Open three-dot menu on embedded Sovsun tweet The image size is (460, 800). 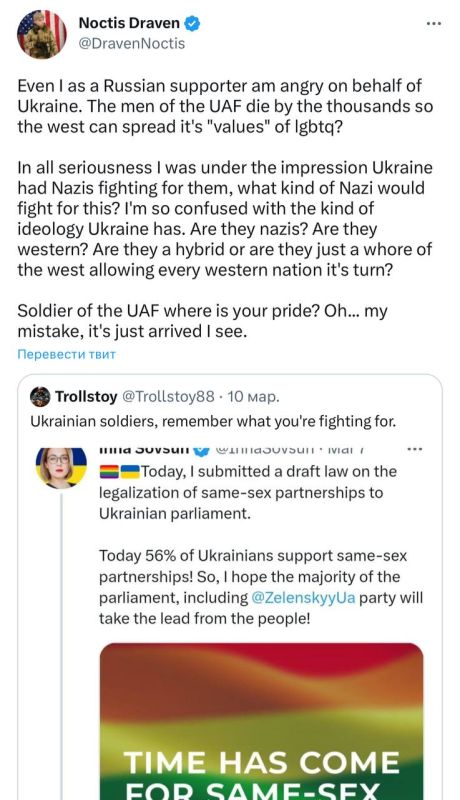415,449
